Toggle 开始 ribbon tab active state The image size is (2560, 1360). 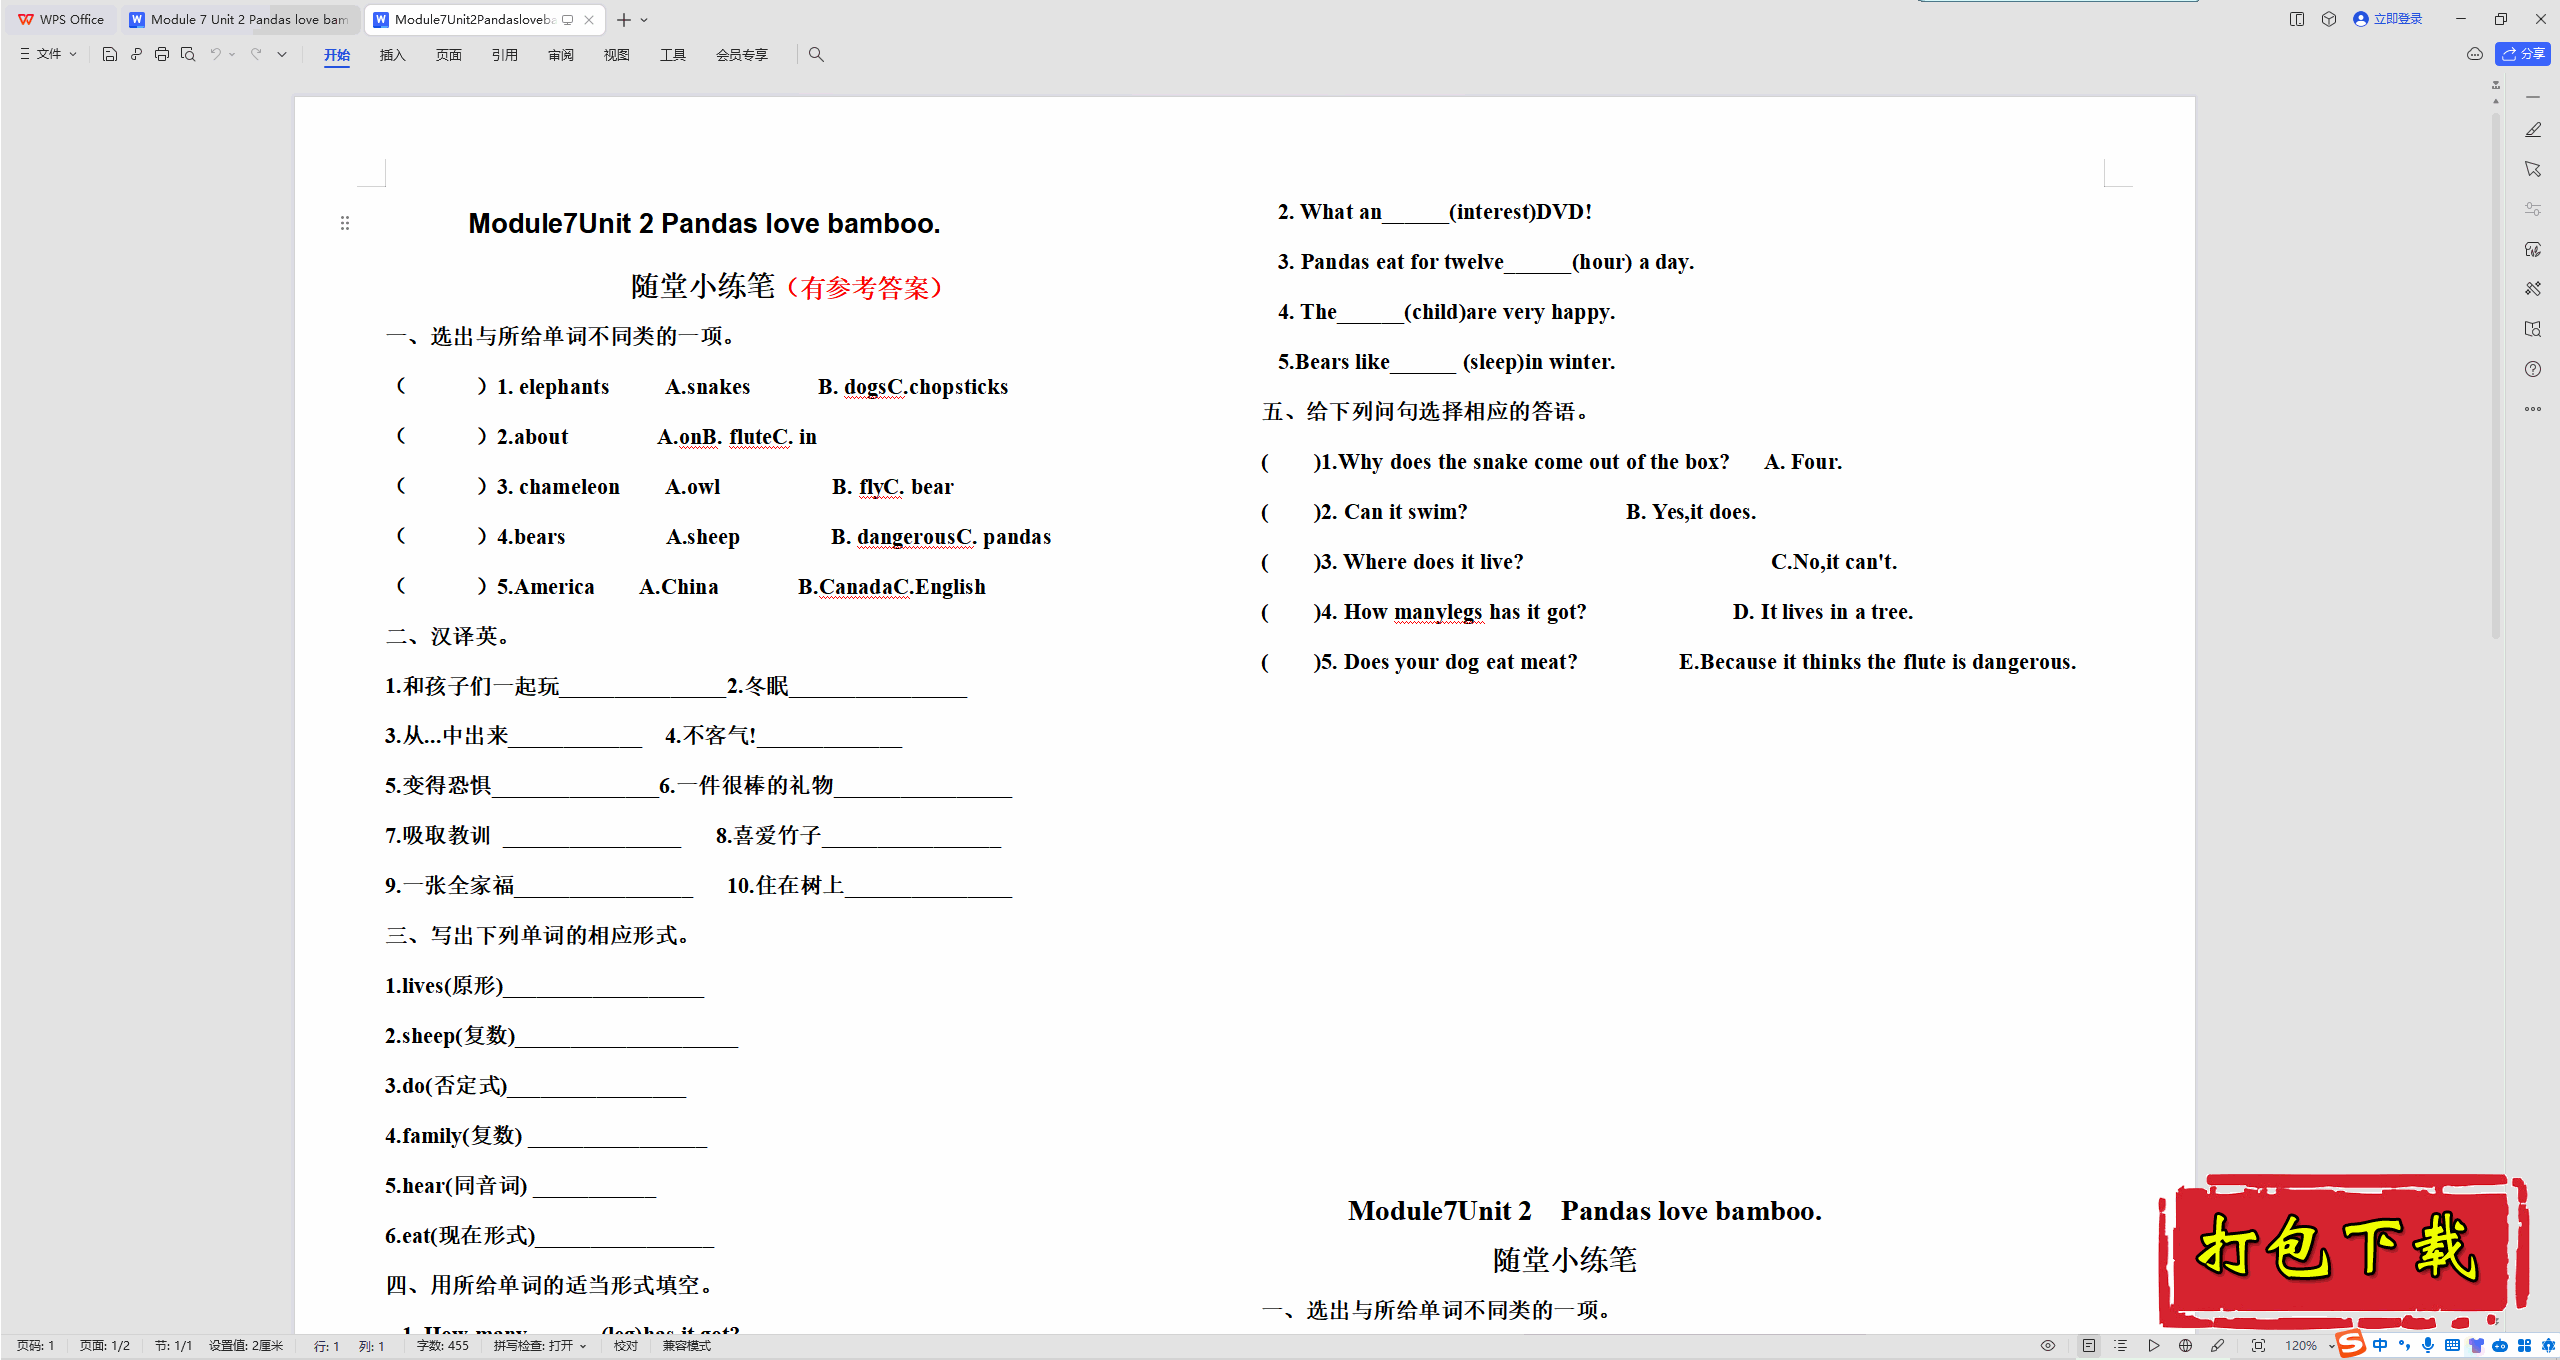click(x=335, y=54)
